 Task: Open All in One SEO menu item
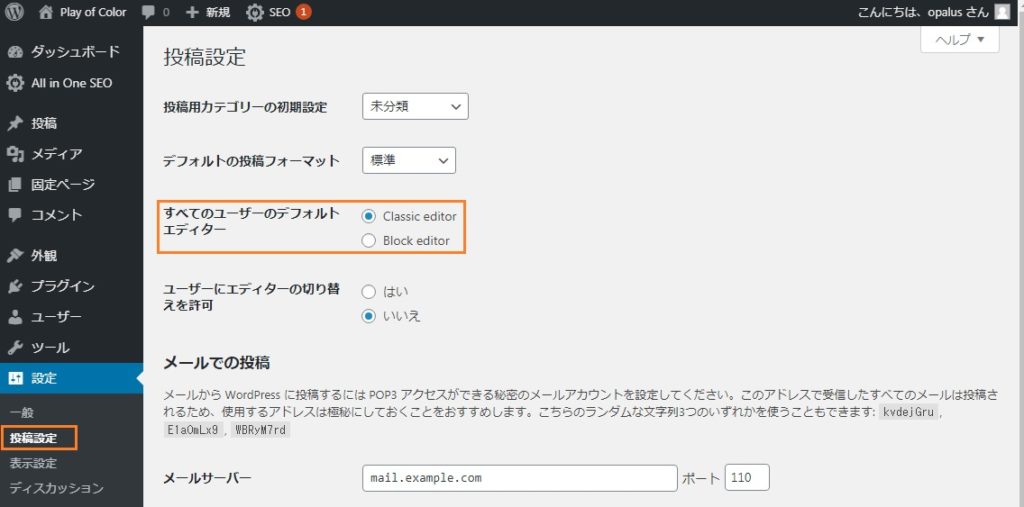tap(71, 83)
